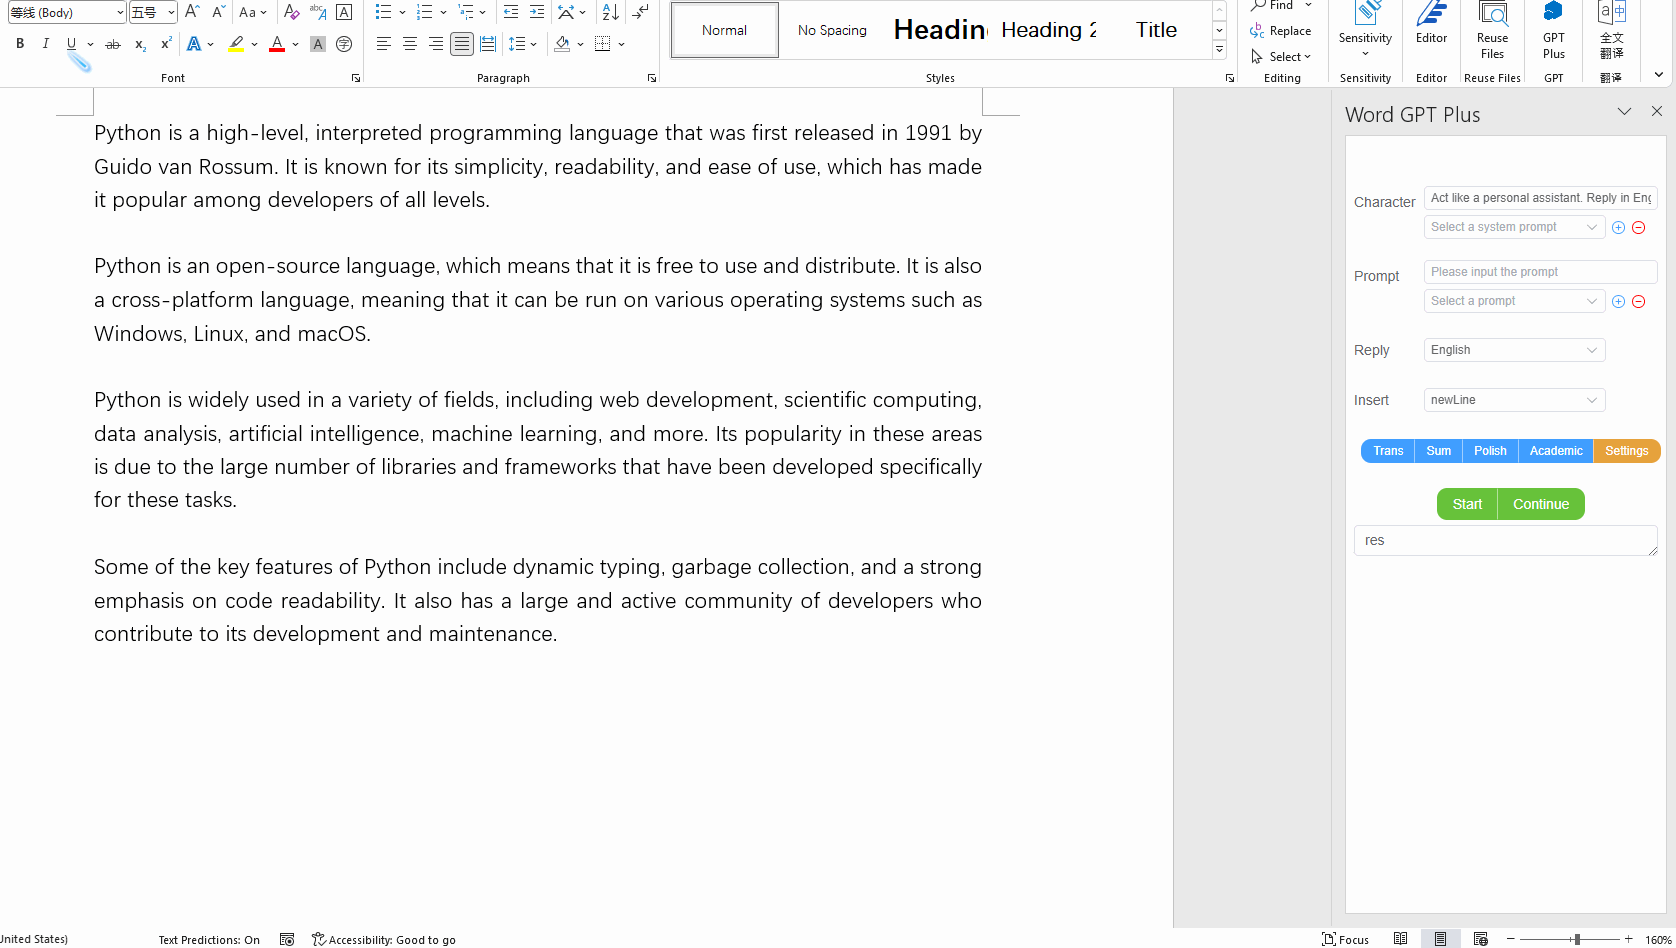This screenshot has width=1676, height=948.
Task: Open the Settings tab in Word GPT Plus
Action: [x=1626, y=450]
